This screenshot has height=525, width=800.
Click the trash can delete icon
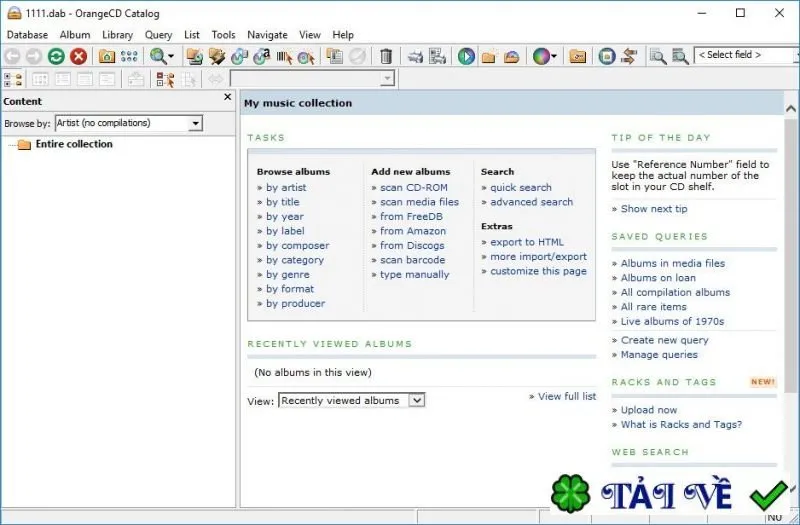pyautogui.click(x=386, y=56)
